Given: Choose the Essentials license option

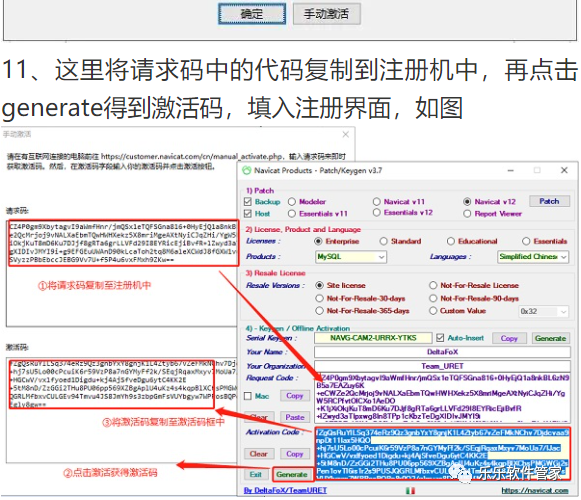Looking at the screenshot, I should (526, 241).
